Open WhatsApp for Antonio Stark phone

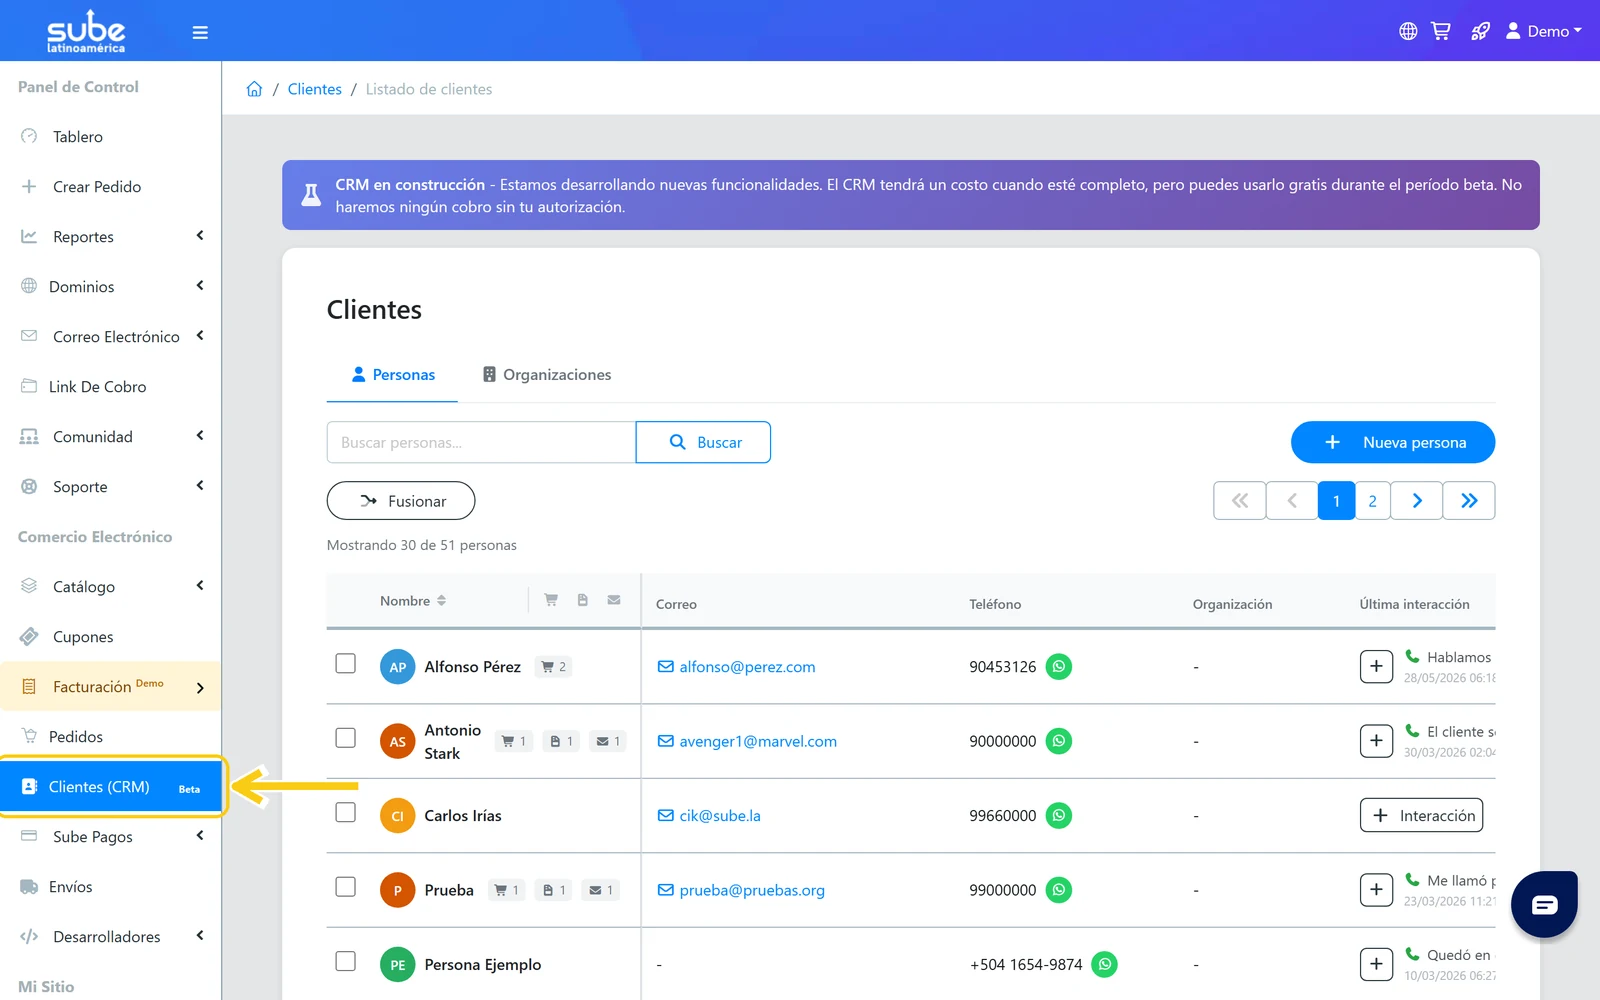pos(1059,741)
